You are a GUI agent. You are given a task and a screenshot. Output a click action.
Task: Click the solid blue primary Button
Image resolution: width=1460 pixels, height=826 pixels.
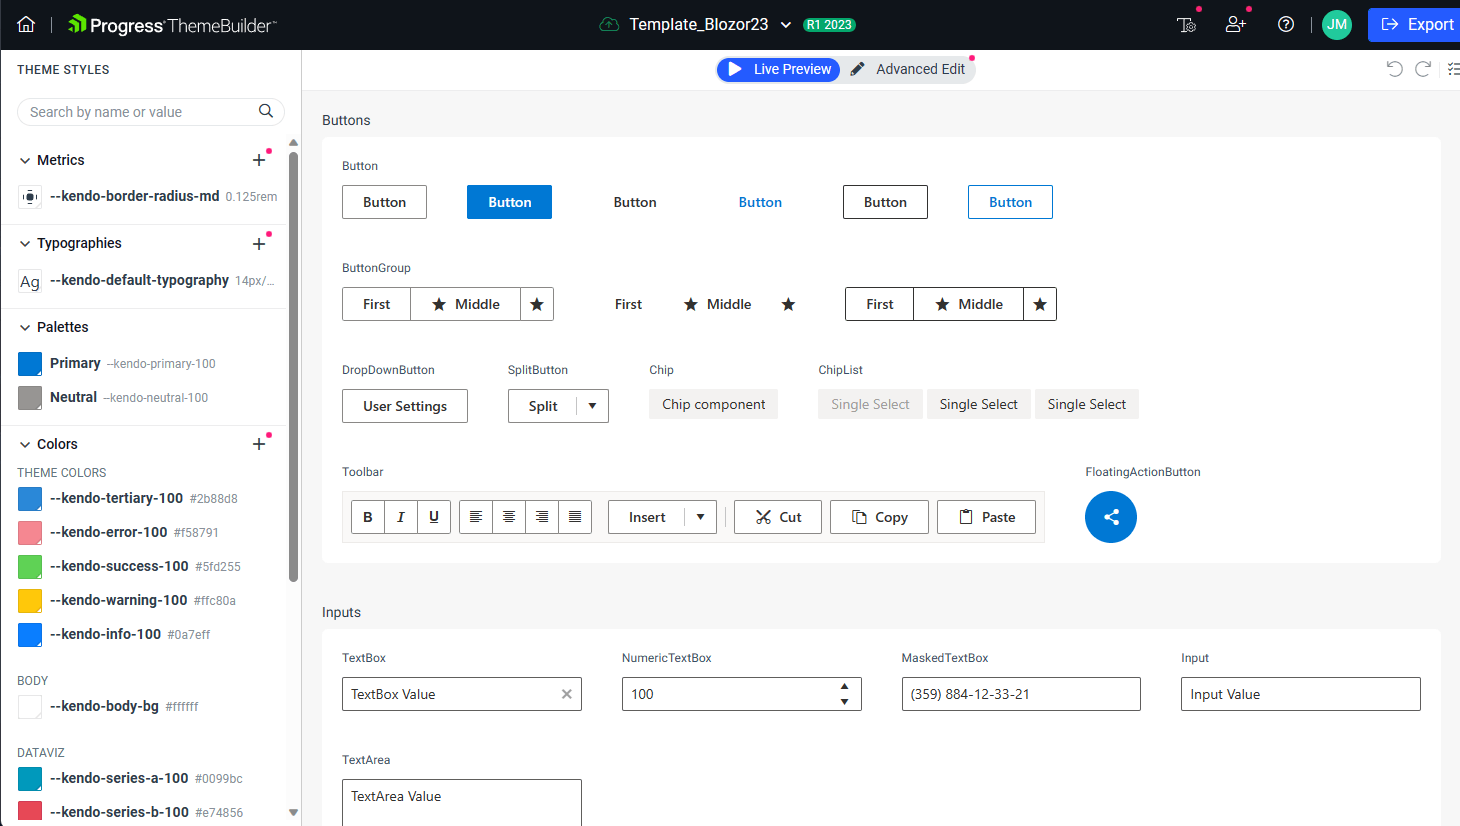tap(509, 202)
